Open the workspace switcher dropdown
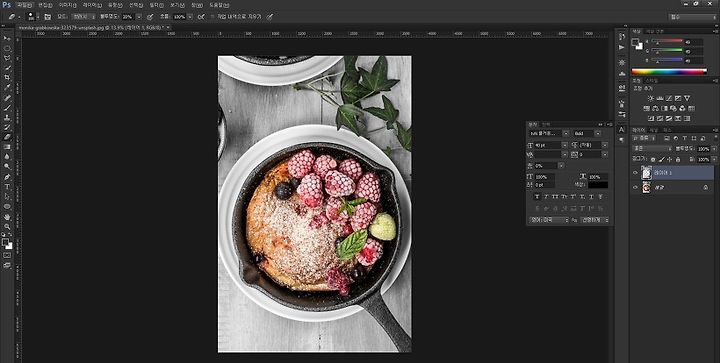This screenshot has height=363, width=720. [692, 17]
